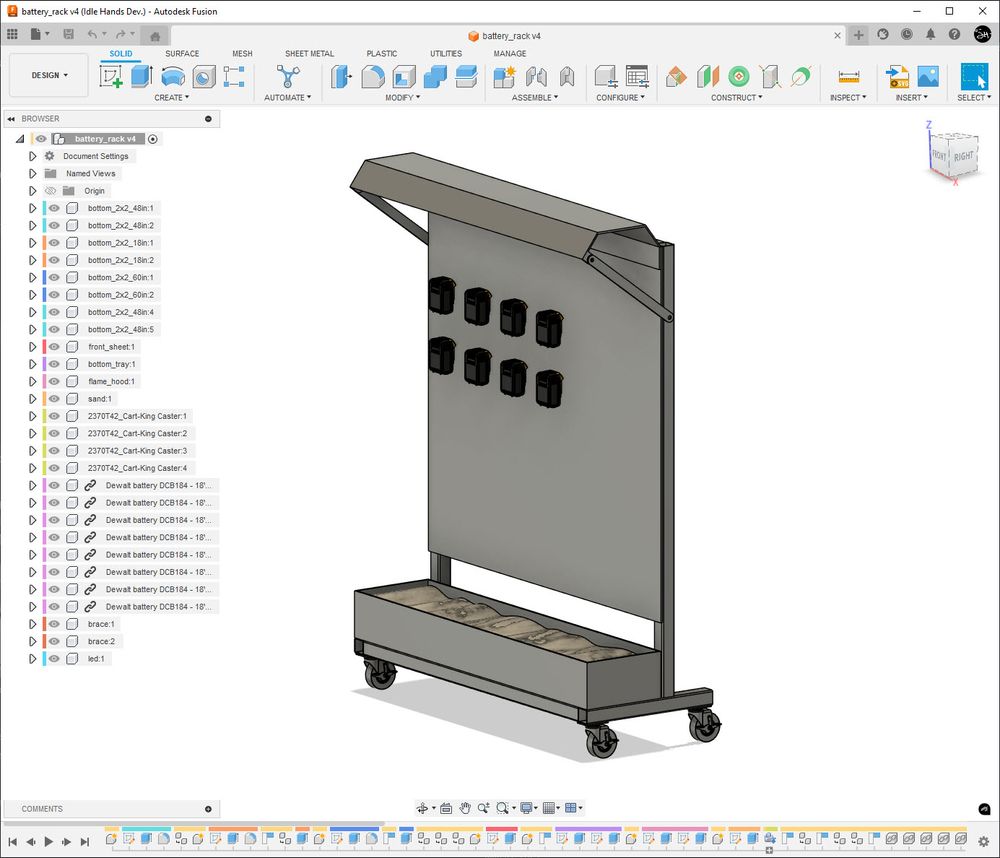Open the Help question mark icon
The width and height of the screenshot is (1000, 858).
point(954,34)
